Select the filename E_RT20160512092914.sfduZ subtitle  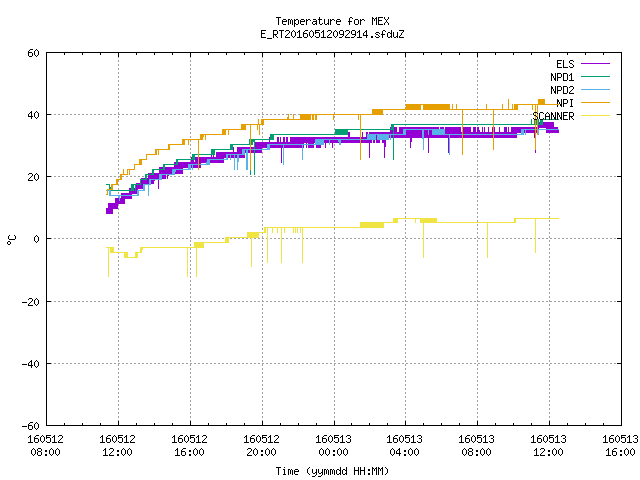pyautogui.click(x=332, y=34)
